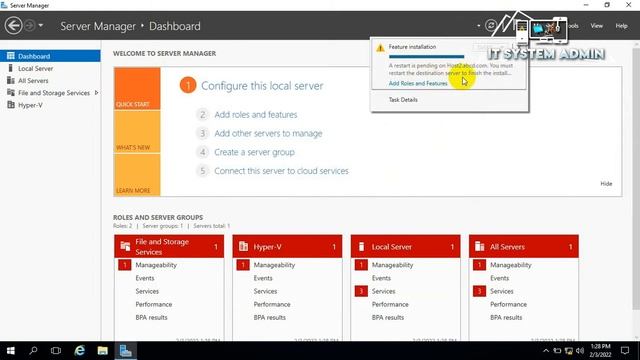Open the Quick Start tile
Screen dimensions: 640x360
pos(137,89)
